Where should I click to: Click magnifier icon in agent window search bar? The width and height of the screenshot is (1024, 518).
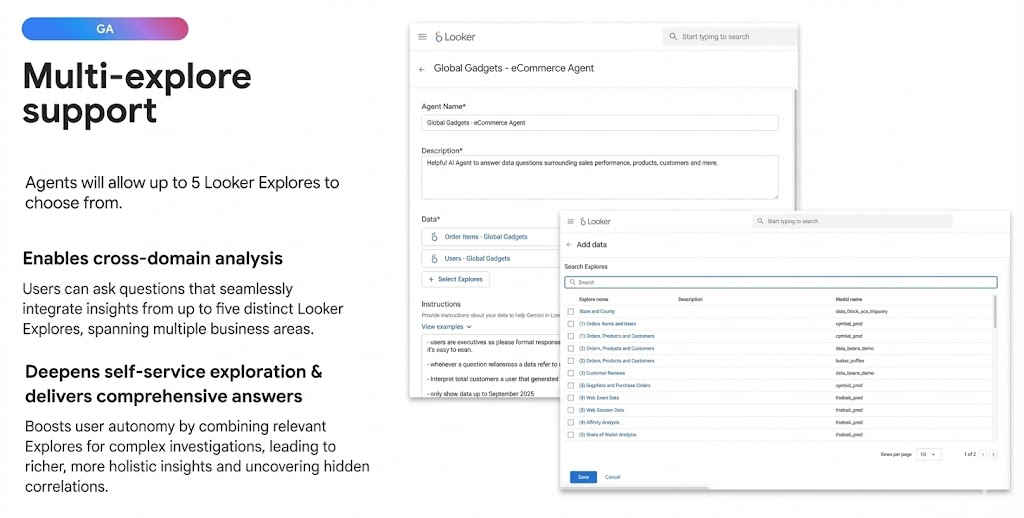click(673, 37)
